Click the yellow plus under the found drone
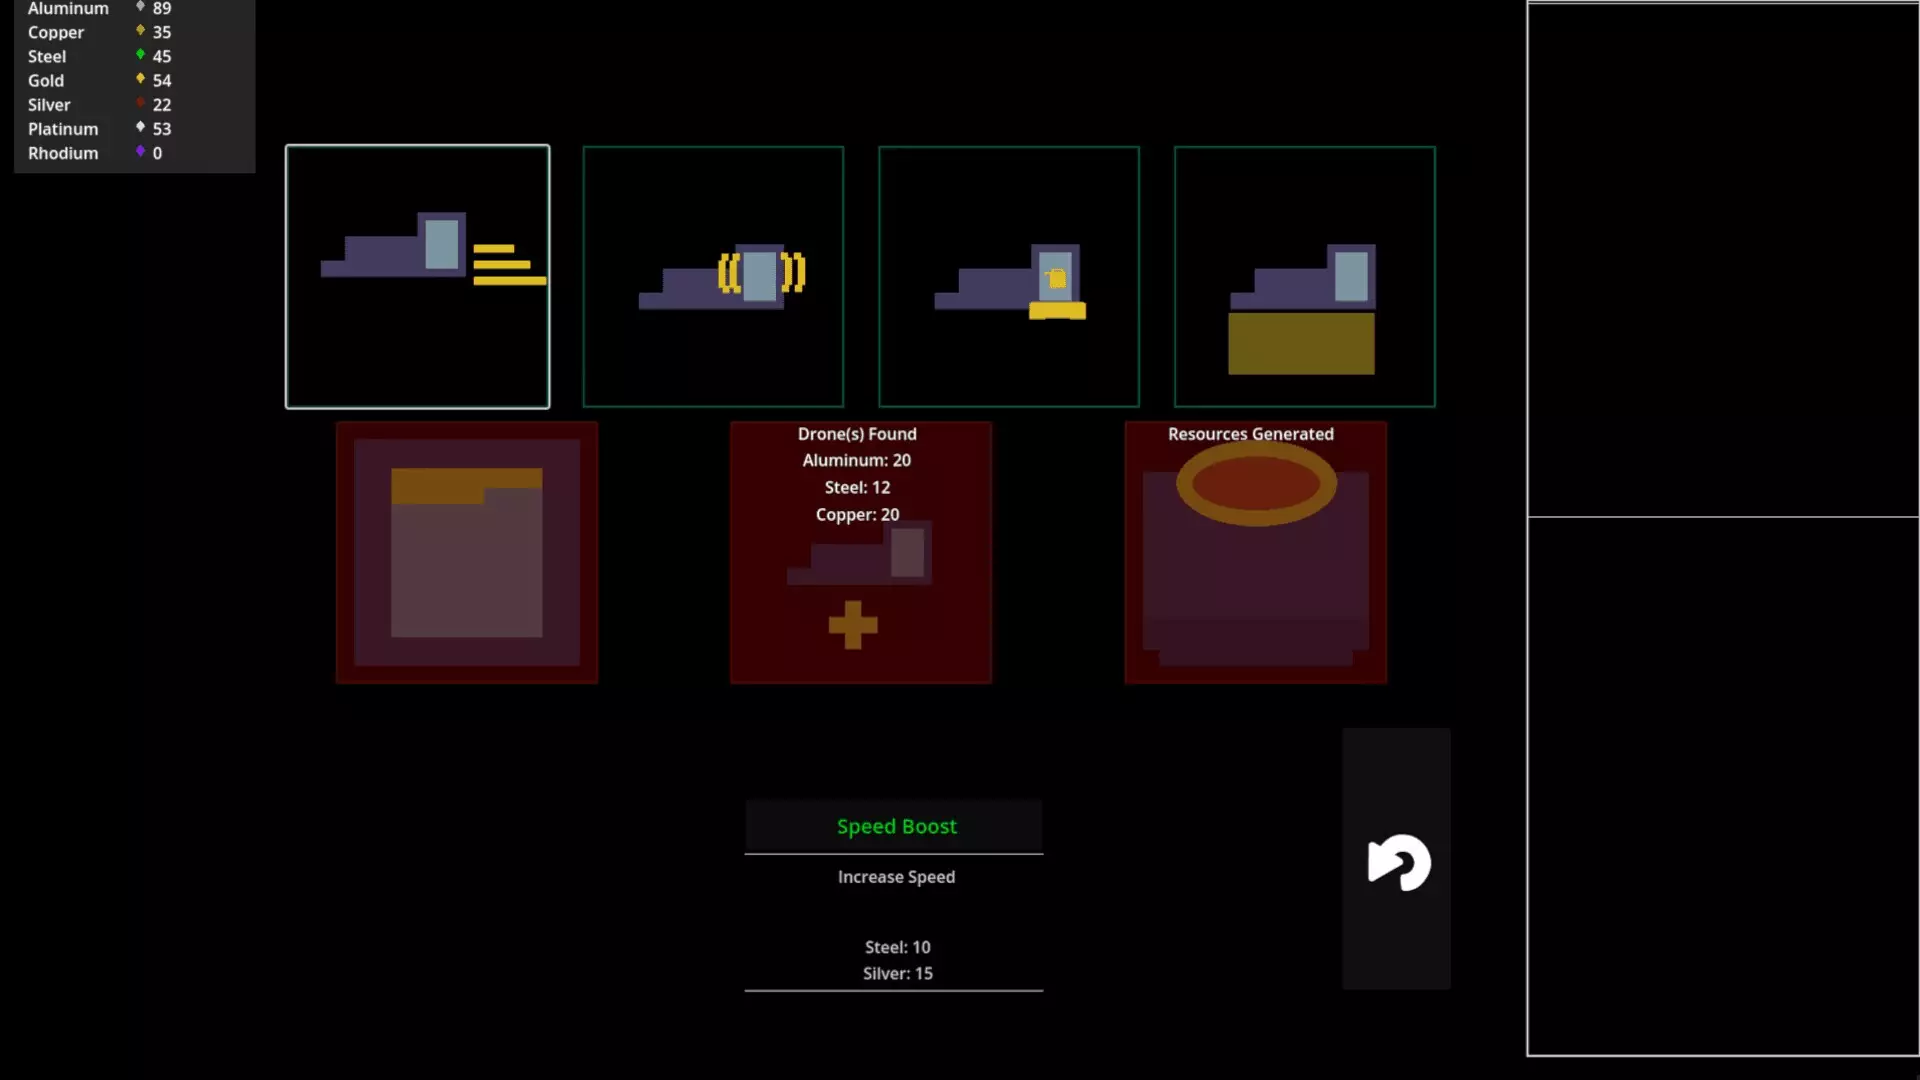The image size is (1920, 1080). pyautogui.click(x=853, y=625)
